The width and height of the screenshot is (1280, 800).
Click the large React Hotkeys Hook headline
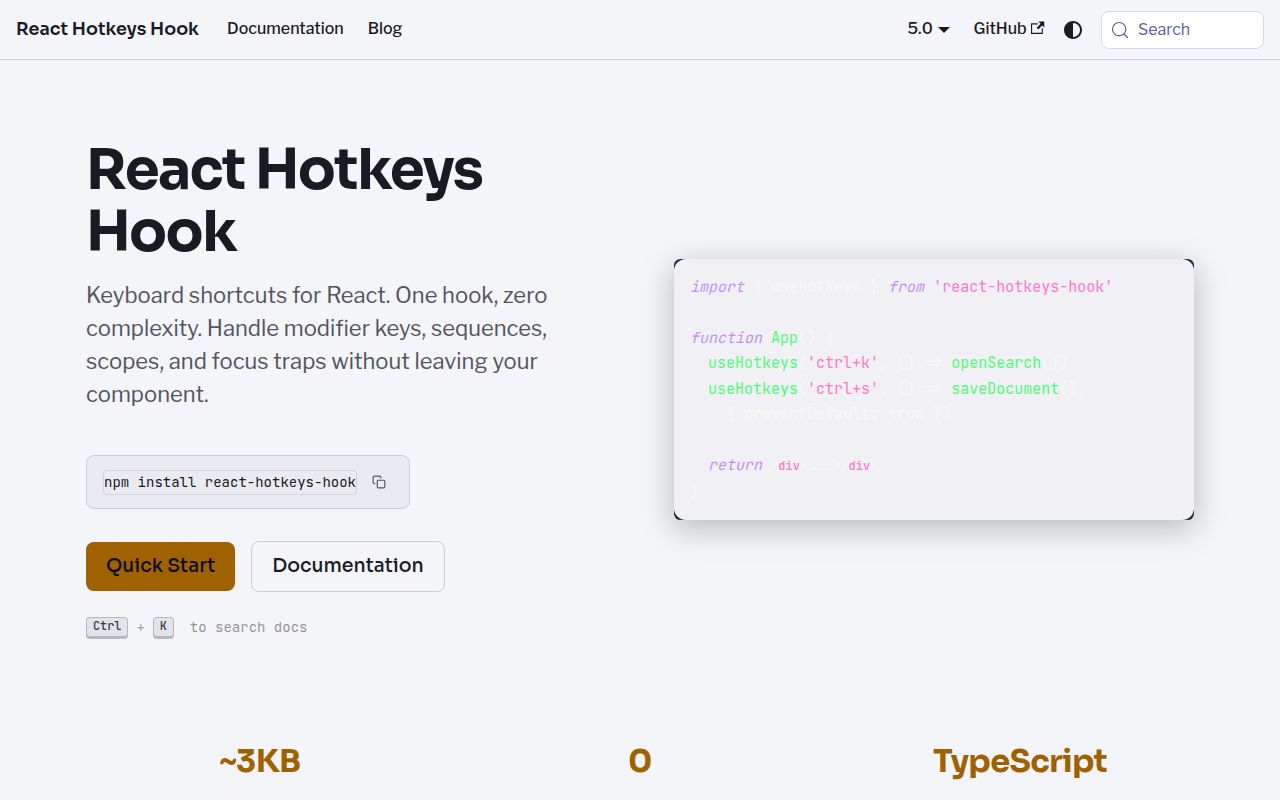[x=285, y=200]
